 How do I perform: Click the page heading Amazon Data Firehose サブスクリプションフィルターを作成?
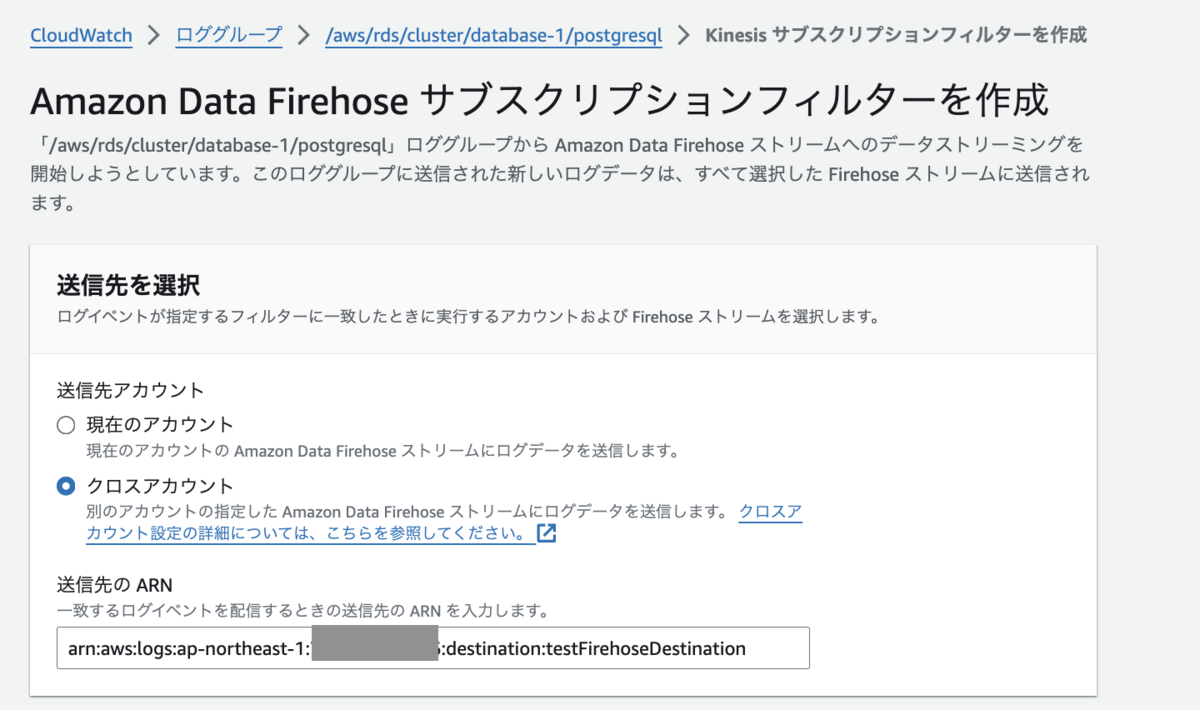point(540,101)
